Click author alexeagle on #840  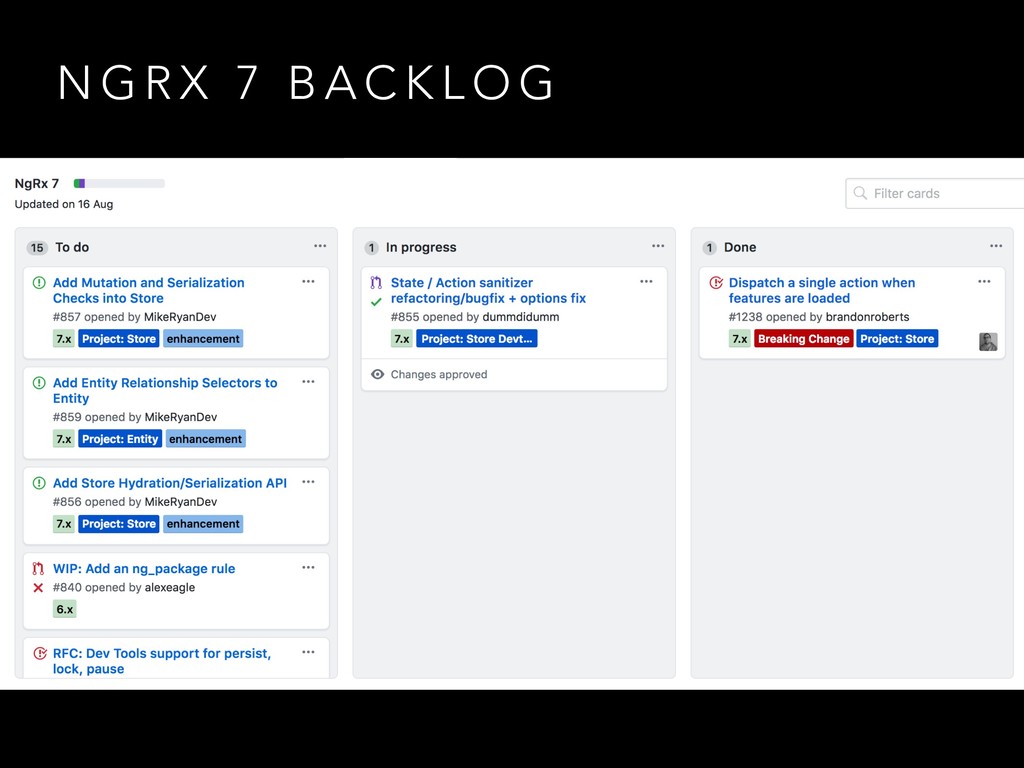point(170,587)
